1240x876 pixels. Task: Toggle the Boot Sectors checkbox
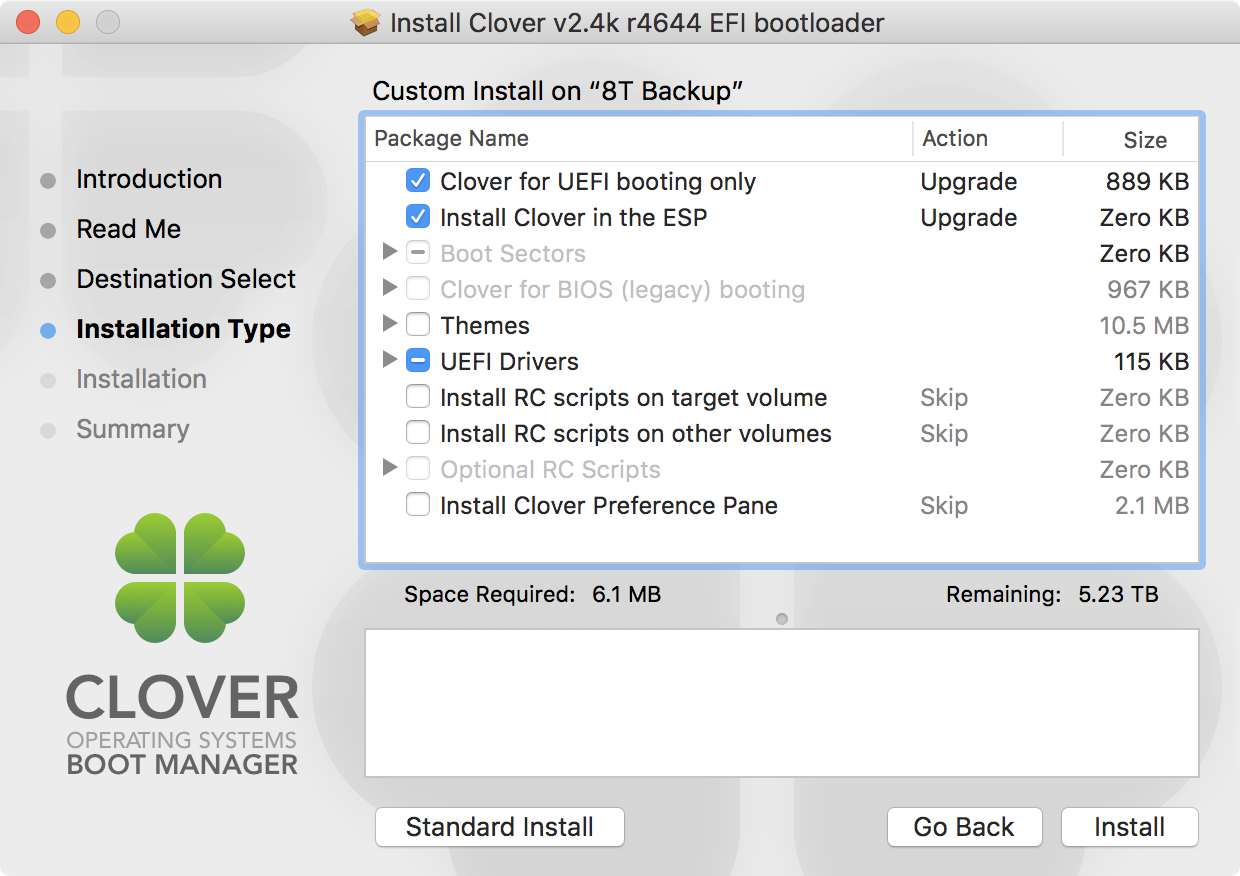pos(418,254)
